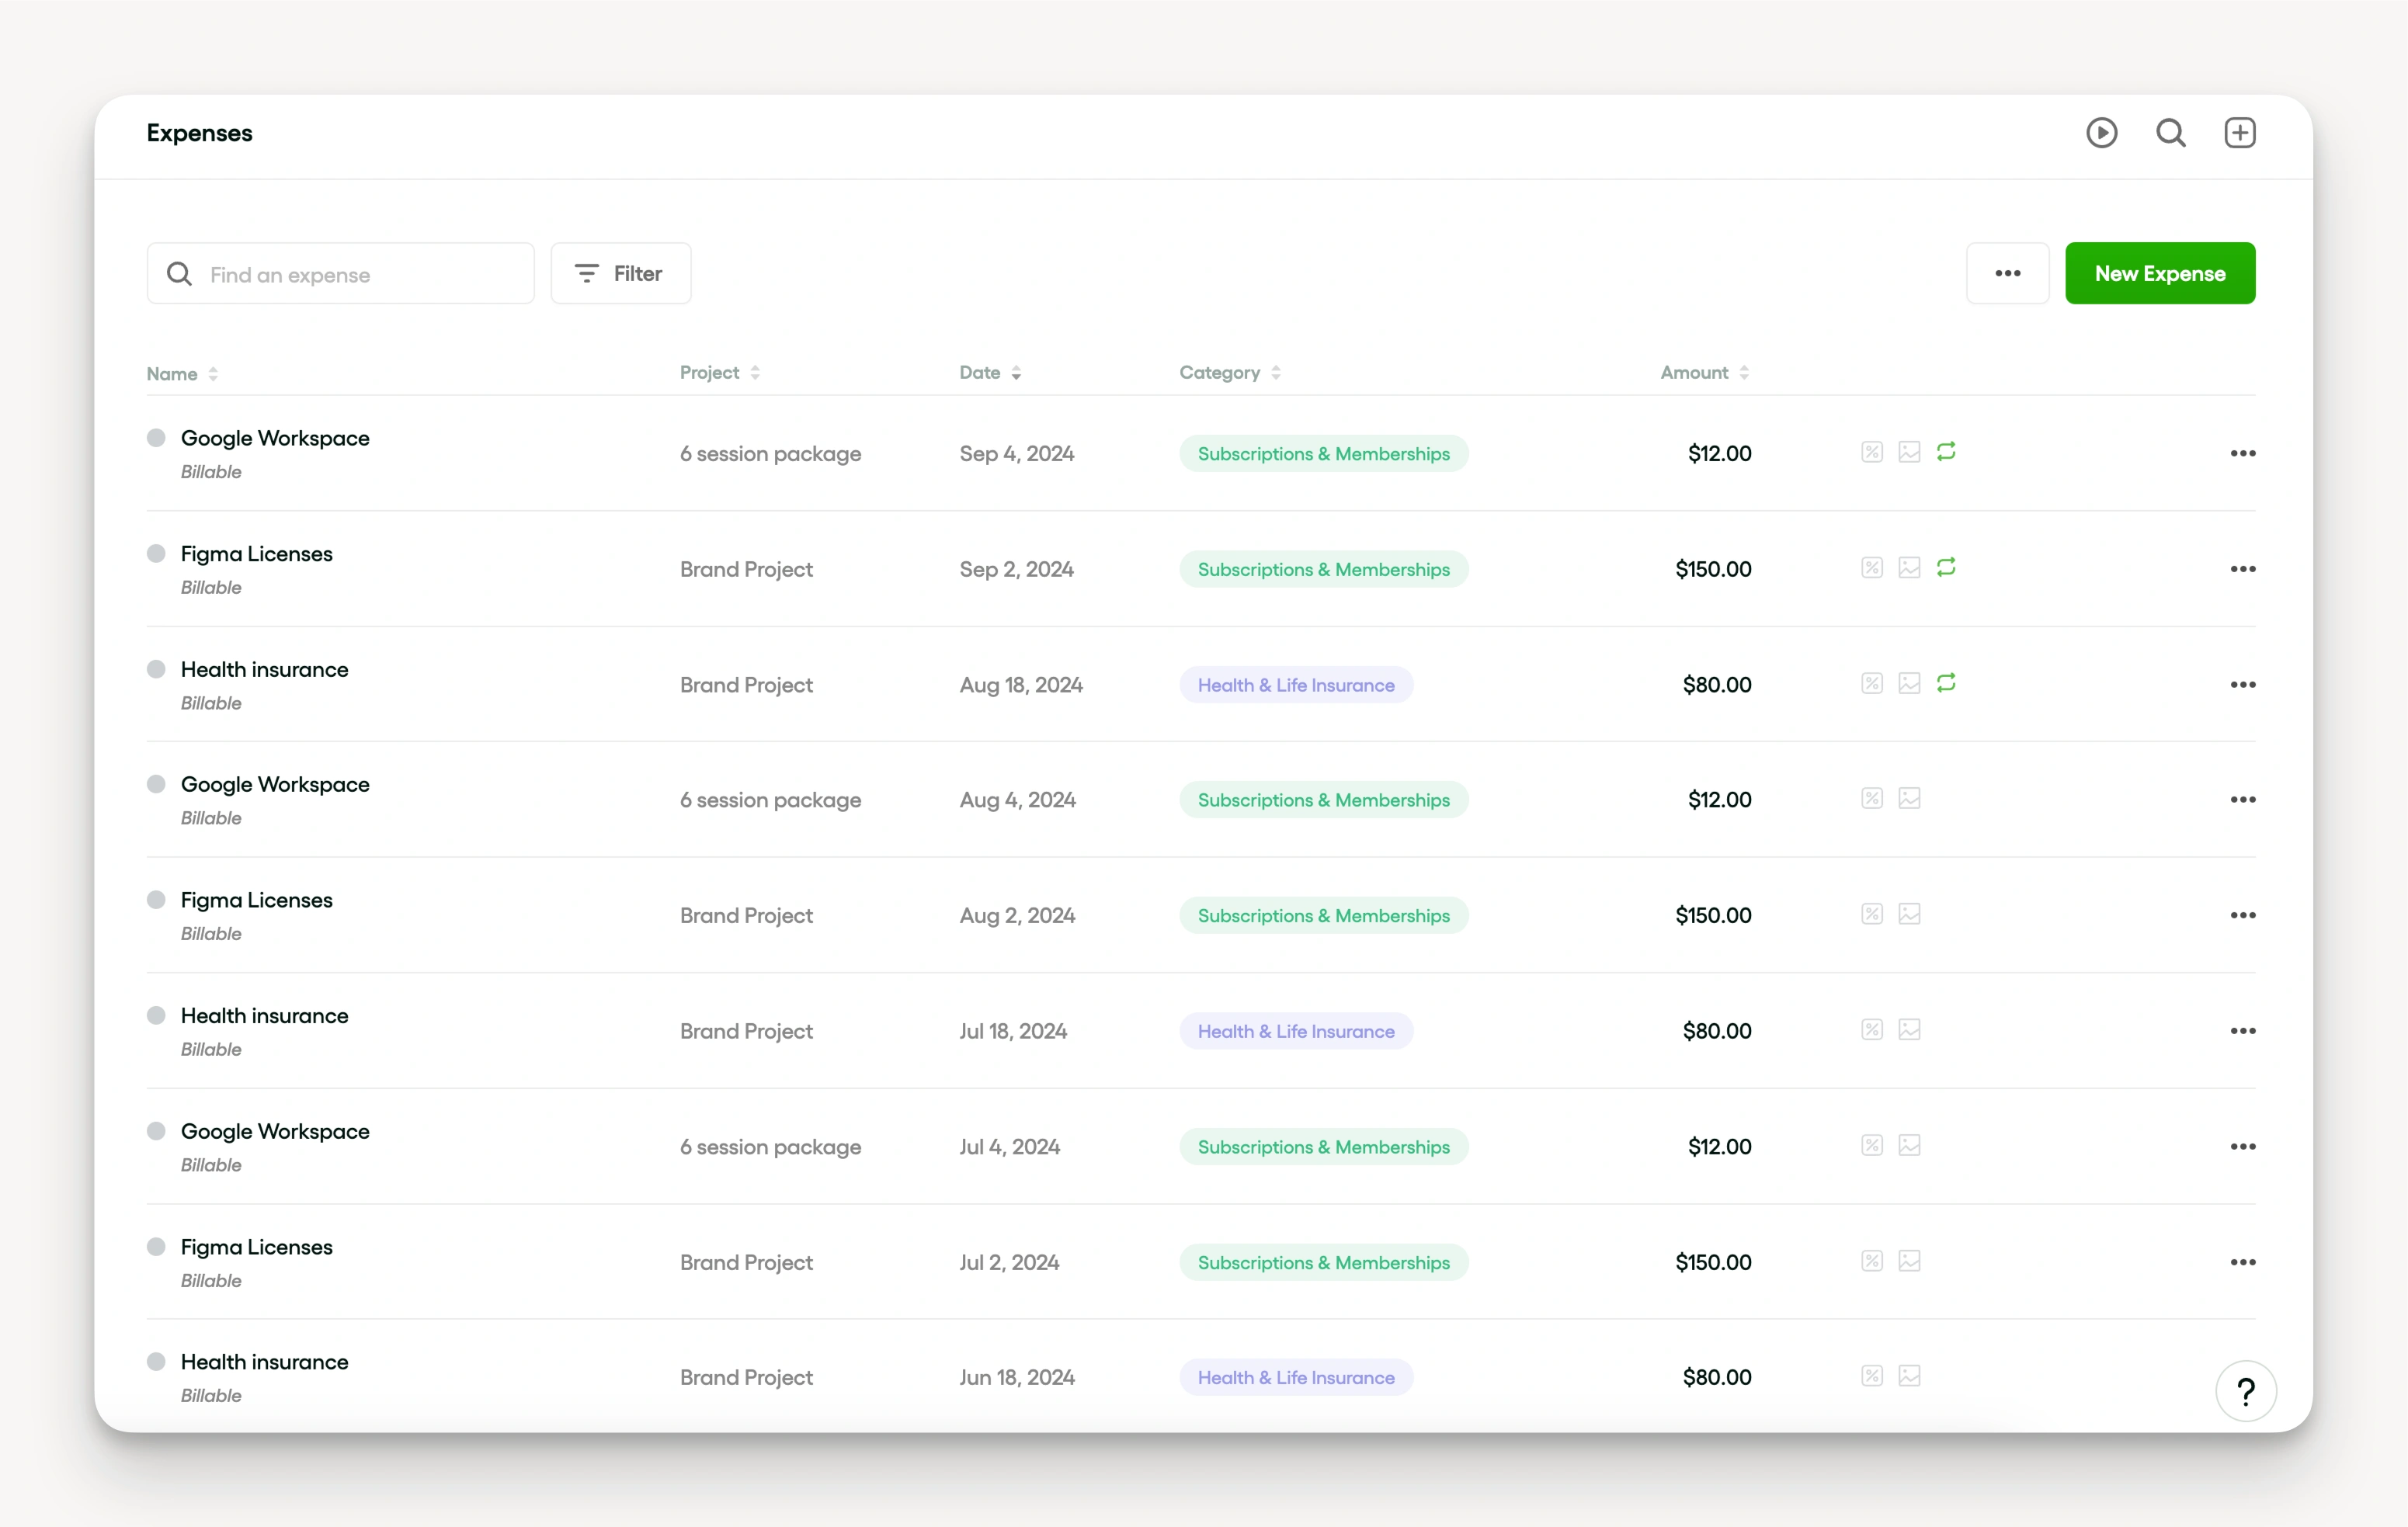Open search via header magnifier icon
This screenshot has width=2408, height=1527.
[x=2170, y=133]
